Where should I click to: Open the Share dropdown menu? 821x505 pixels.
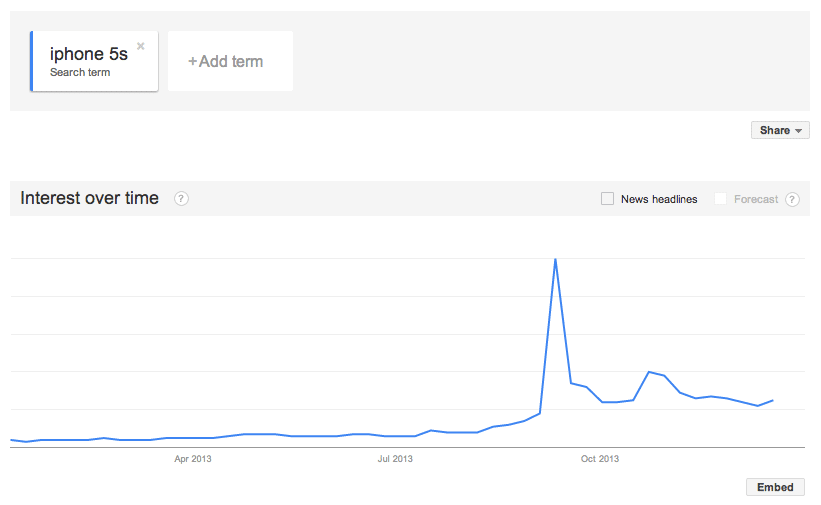[x=780, y=130]
